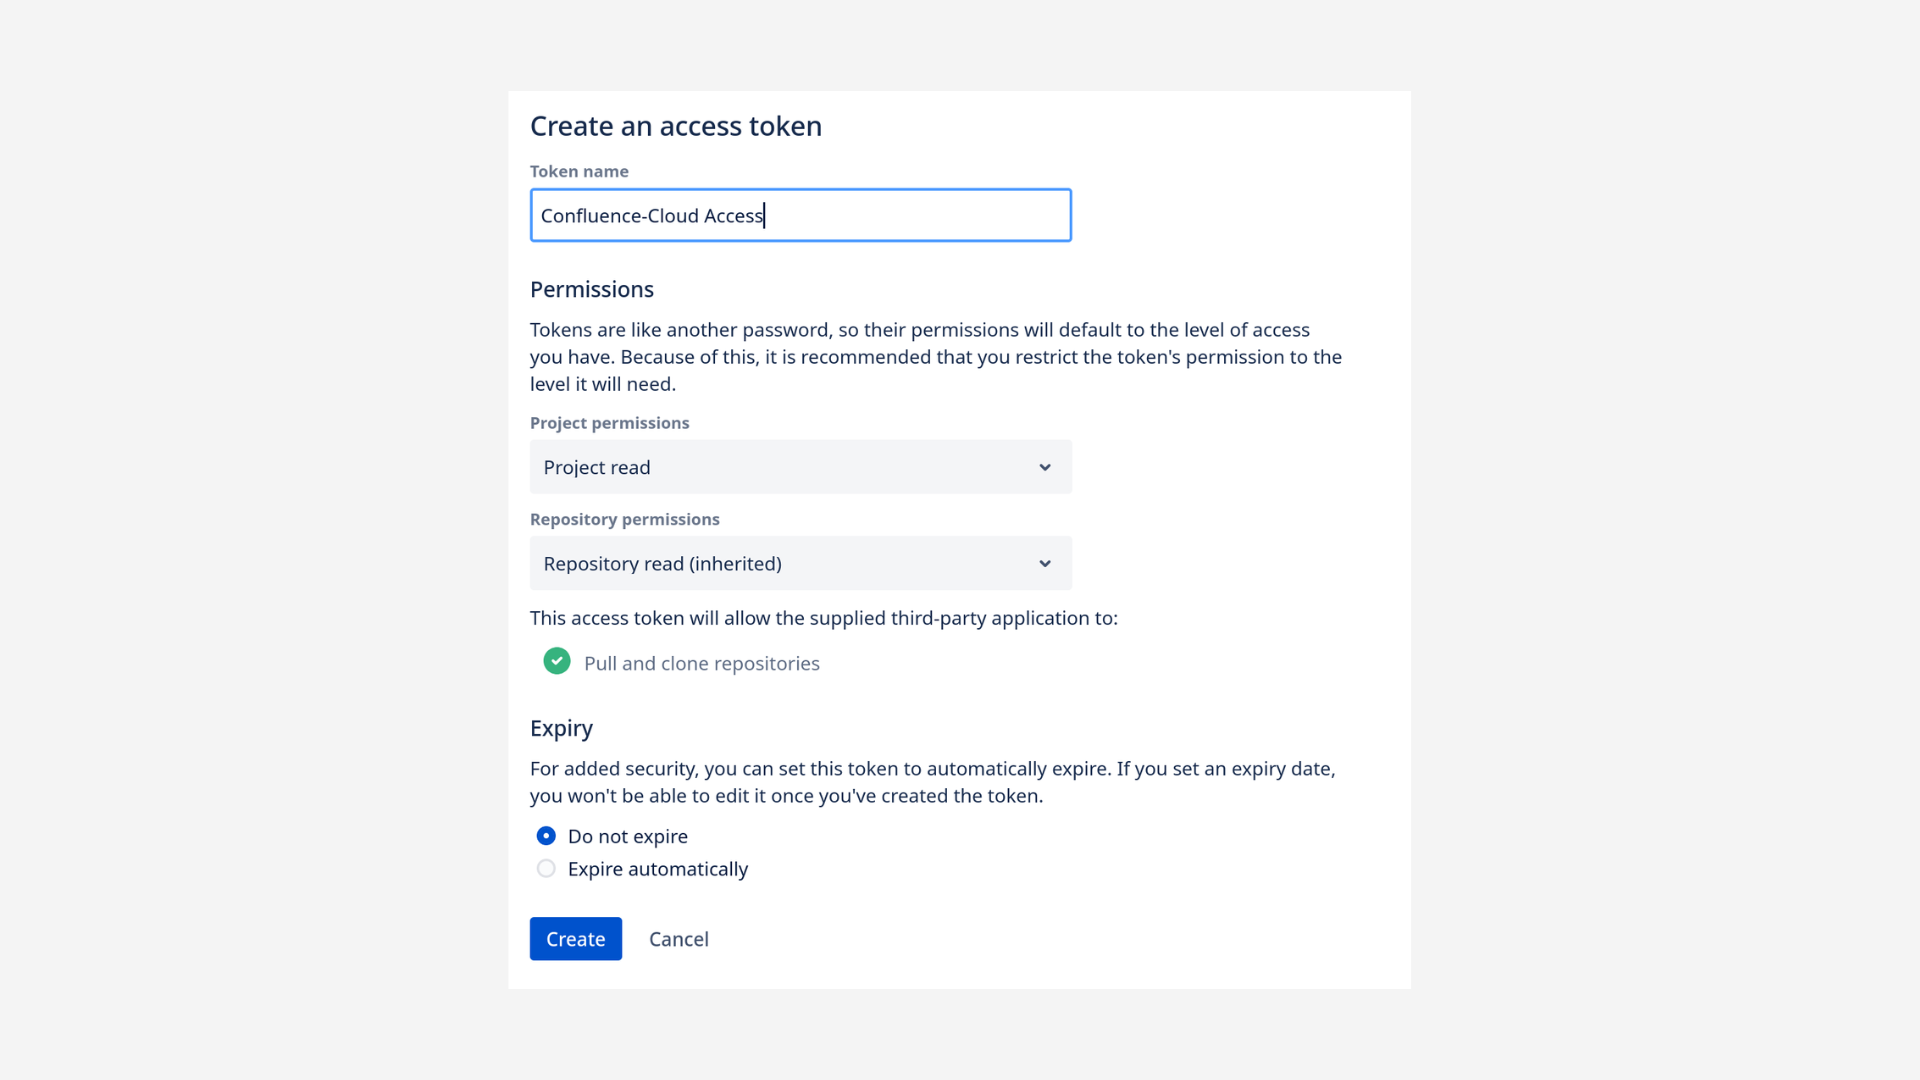Screen dimensions: 1920x1080
Task: Click the Project permissions label
Action: (x=609, y=422)
